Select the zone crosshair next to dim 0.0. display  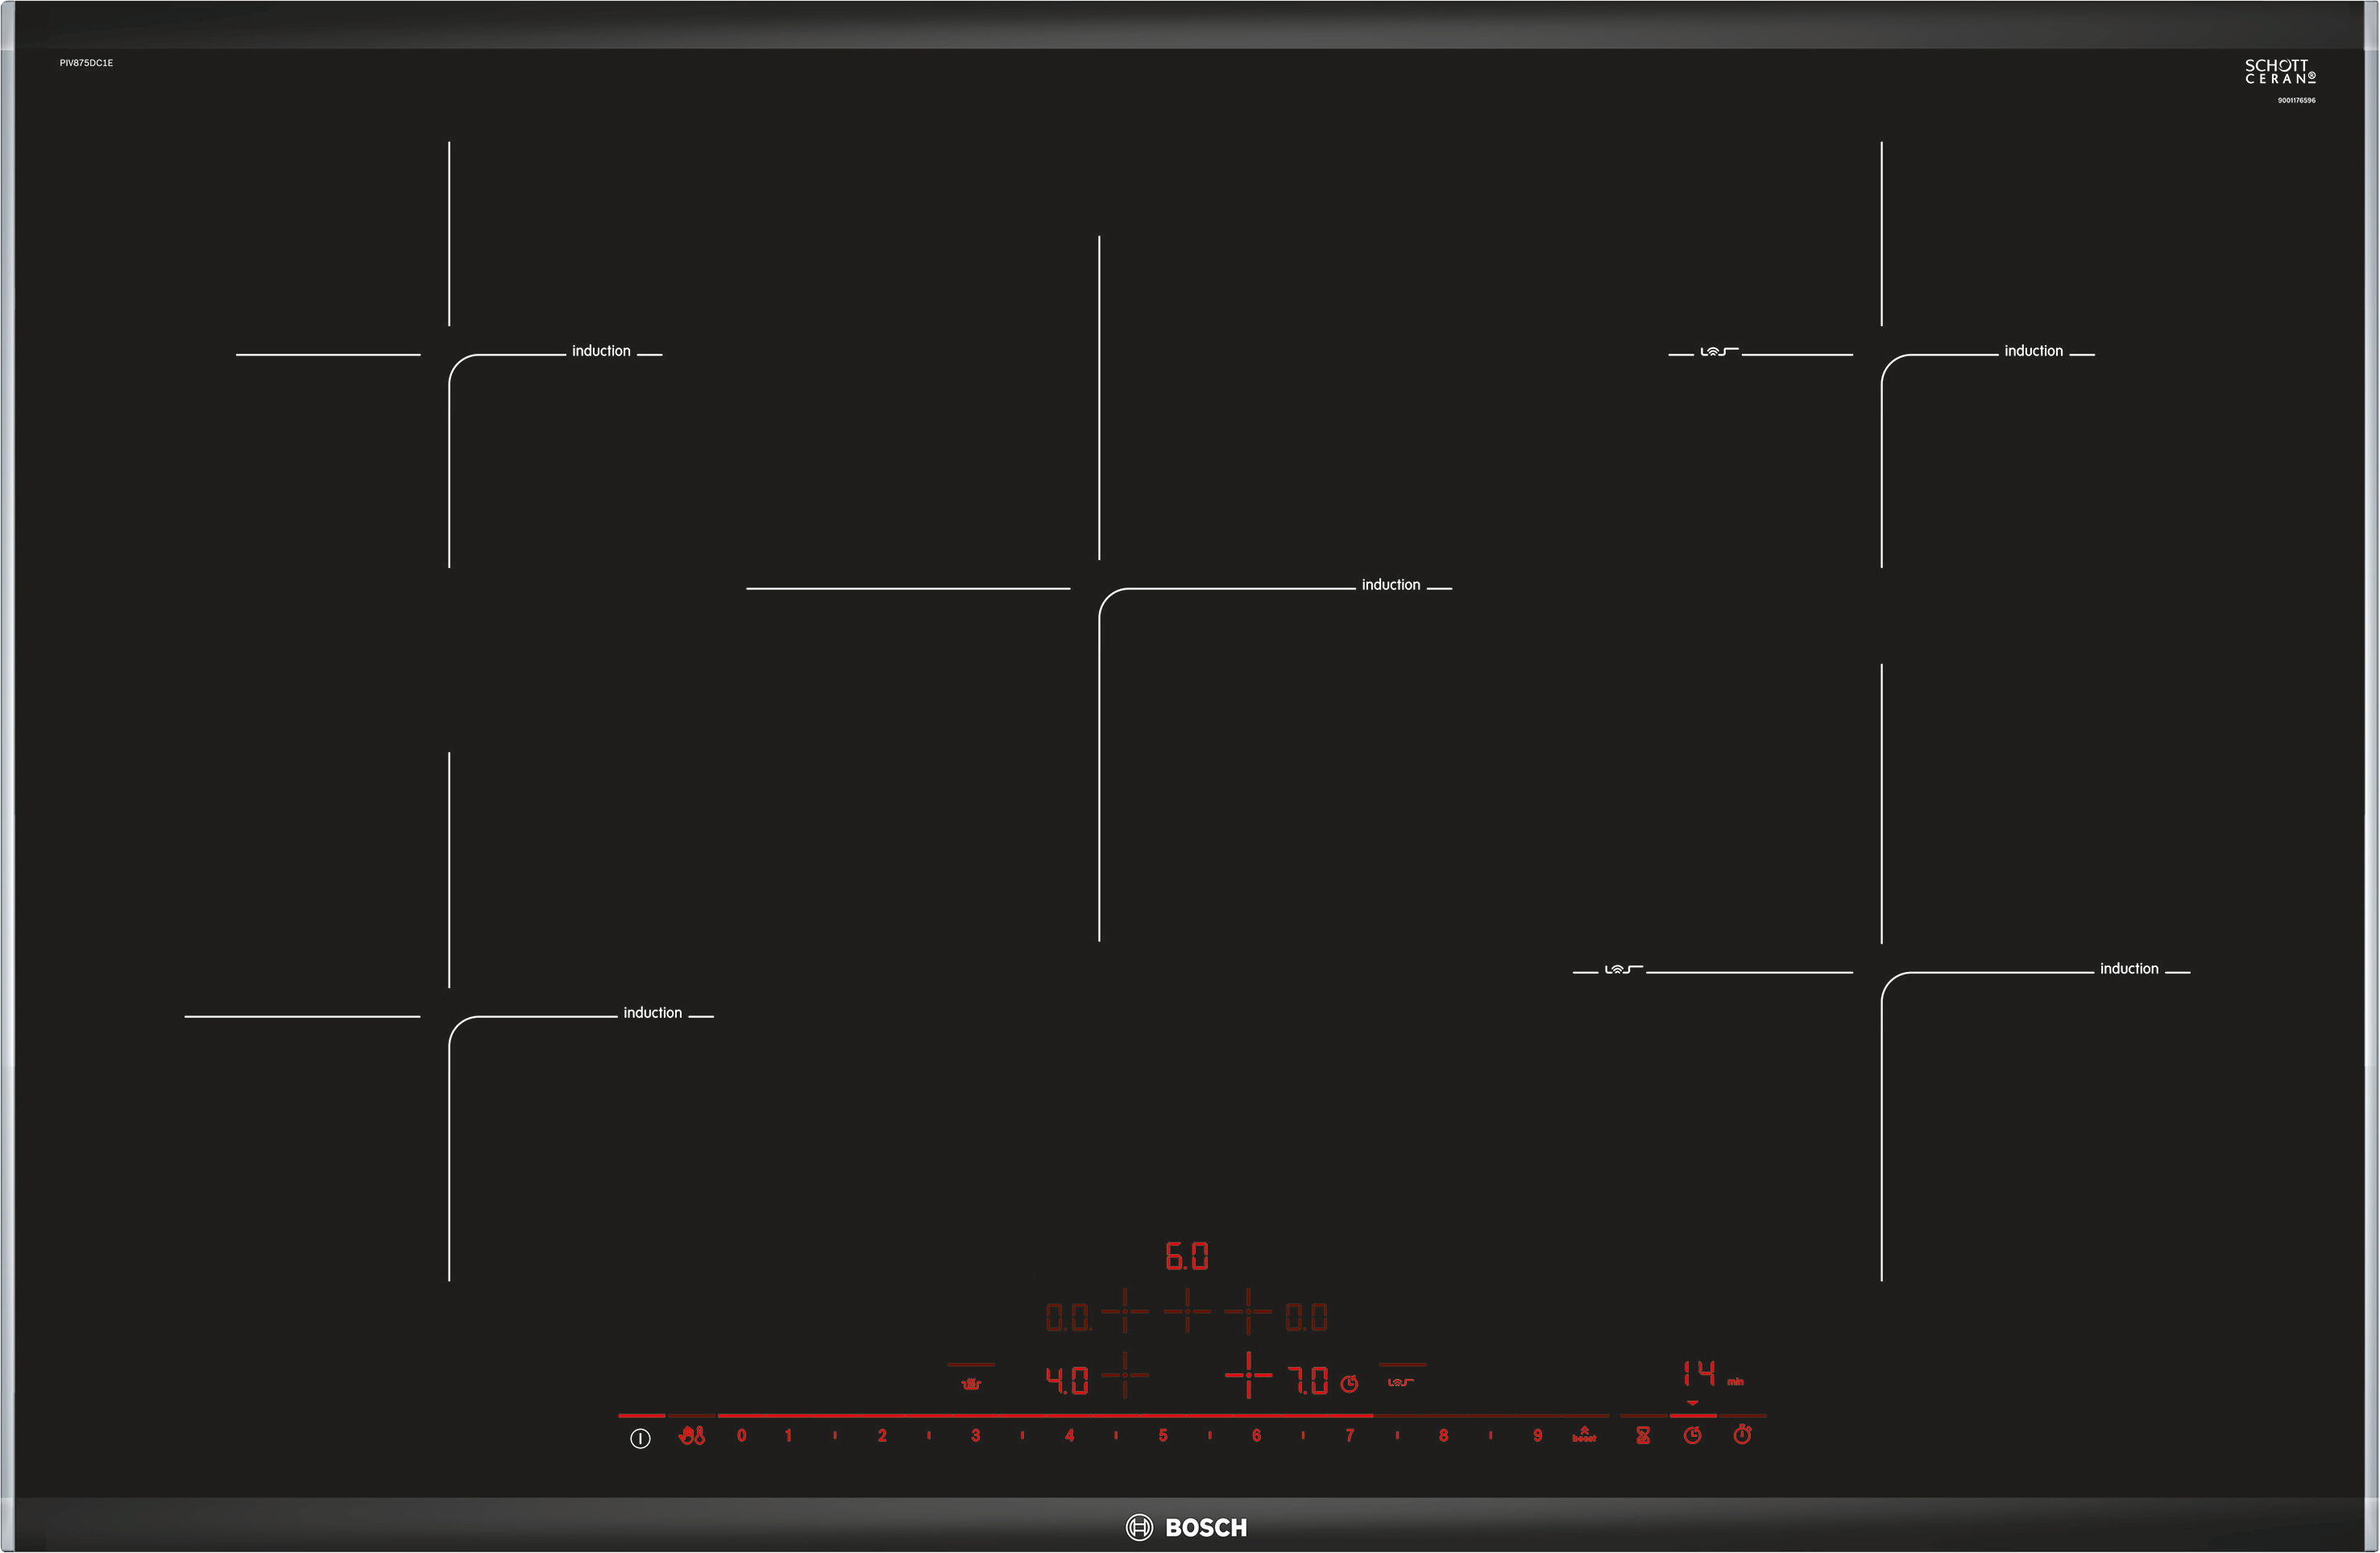[1125, 1311]
